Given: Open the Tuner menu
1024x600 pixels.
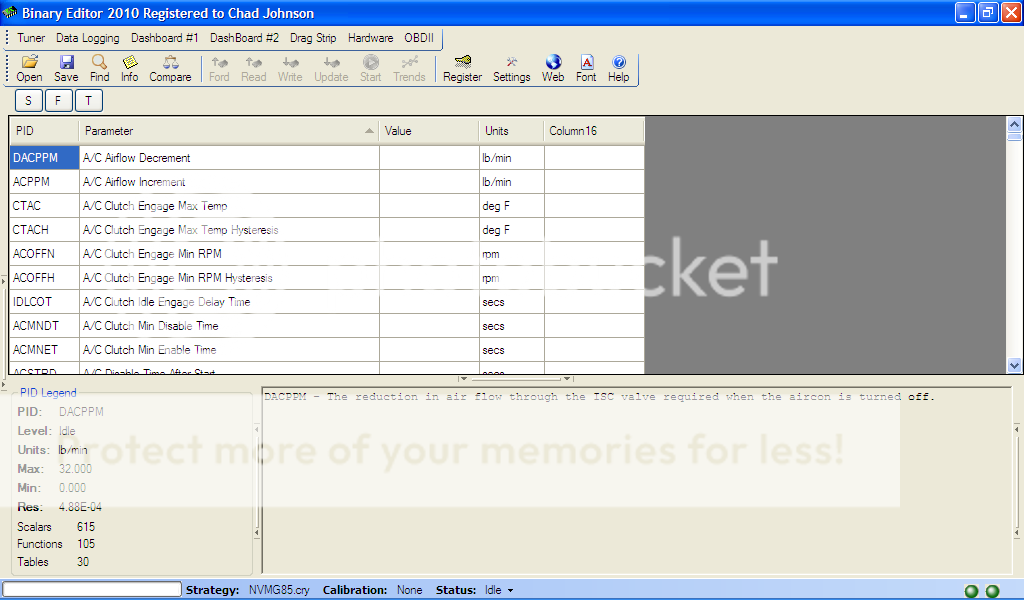Looking at the screenshot, I should pos(31,38).
